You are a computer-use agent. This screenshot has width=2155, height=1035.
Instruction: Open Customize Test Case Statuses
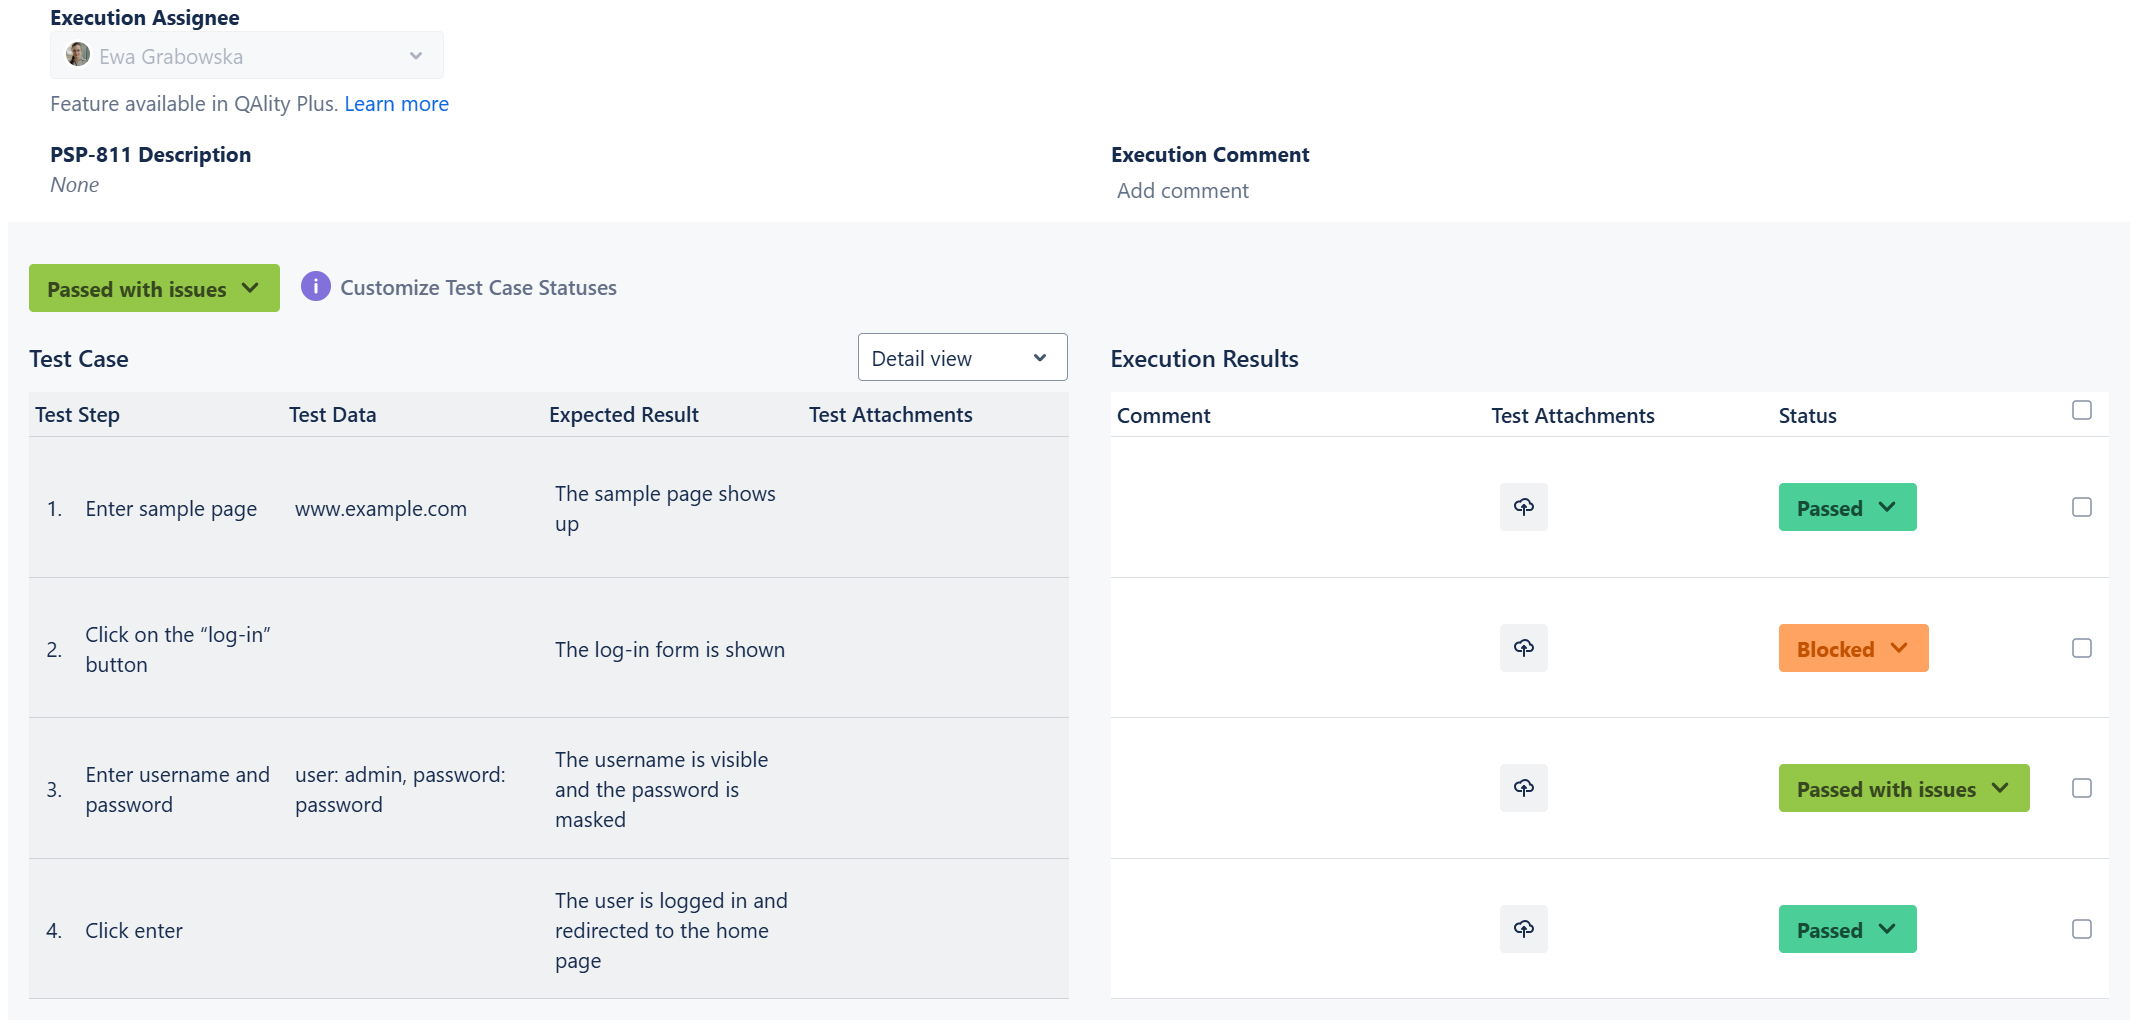478,288
